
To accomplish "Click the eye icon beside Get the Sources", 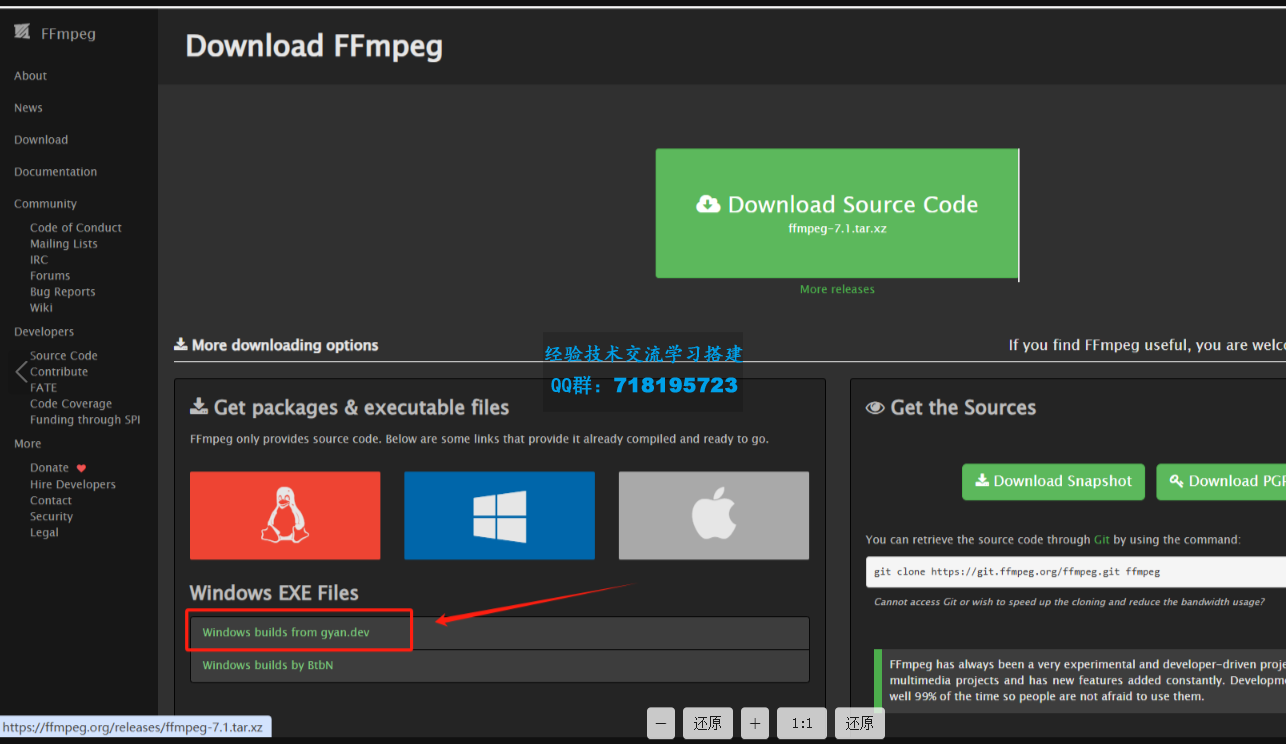I will point(874,407).
